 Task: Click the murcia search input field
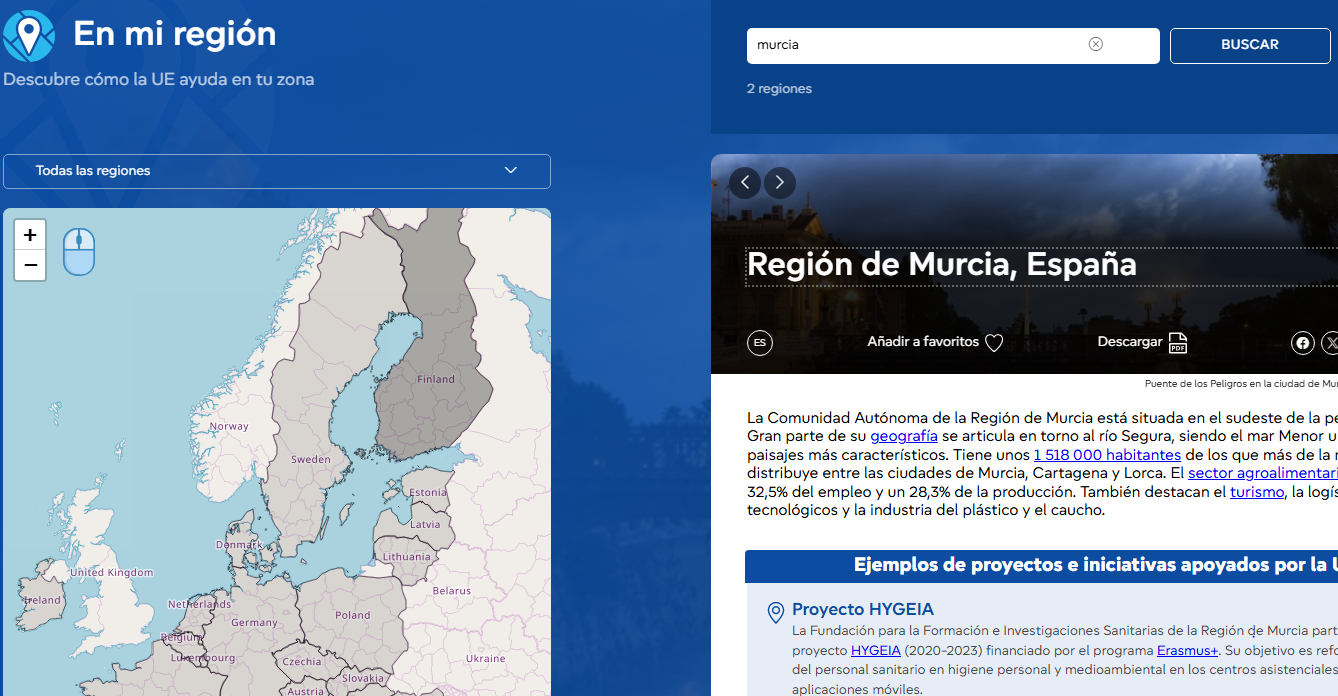(x=915, y=45)
